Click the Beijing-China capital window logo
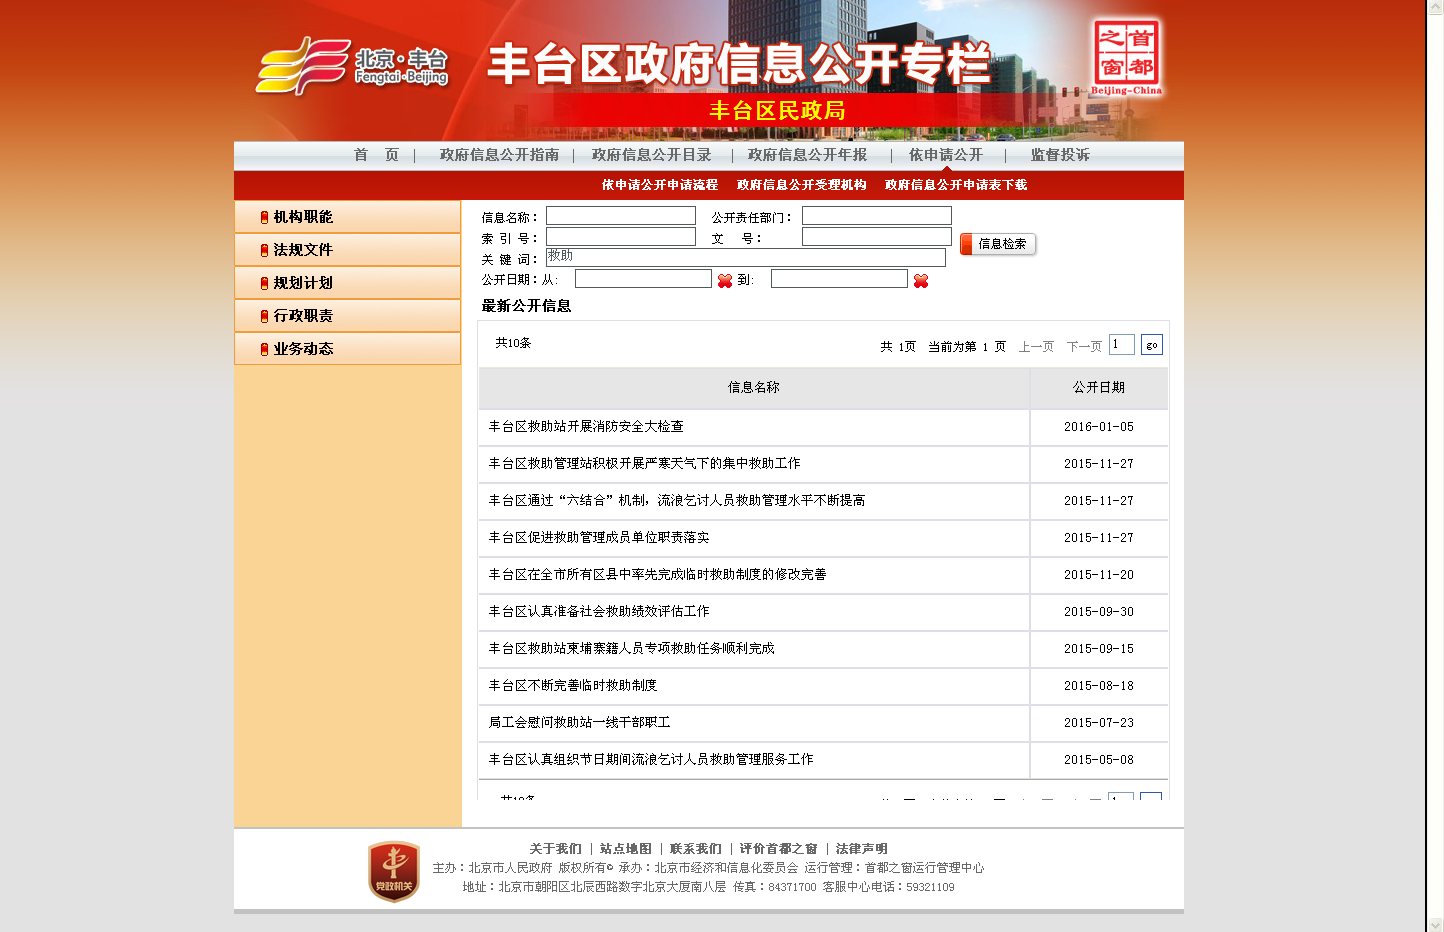This screenshot has width=1444, height=932. point(1126,56)
